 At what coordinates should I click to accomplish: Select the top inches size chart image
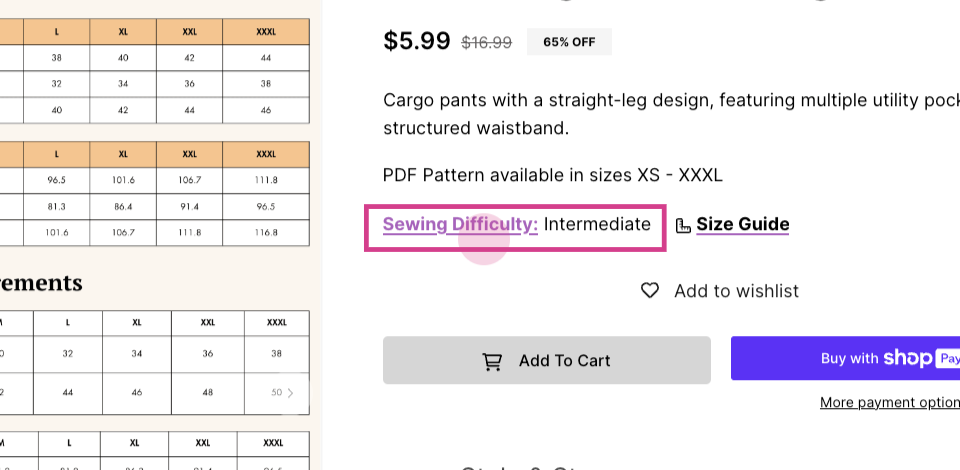click(155, 71)
